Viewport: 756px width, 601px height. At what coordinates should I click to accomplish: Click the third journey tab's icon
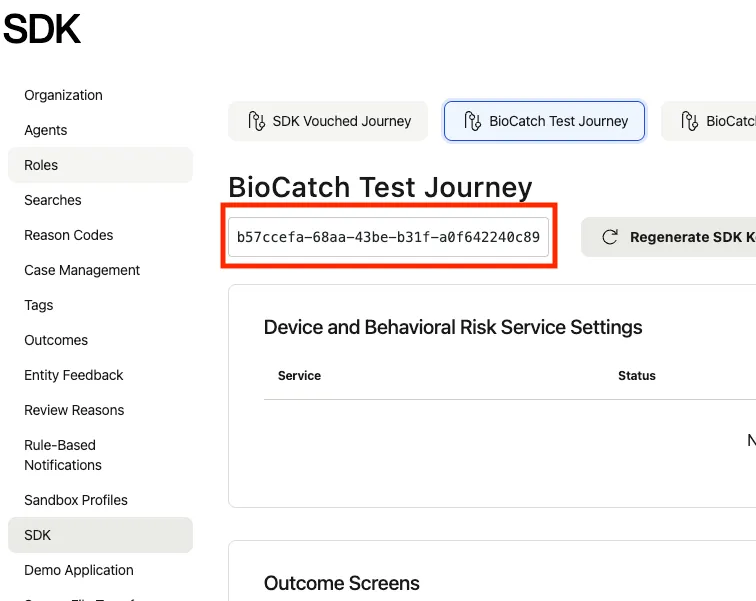tap(688, 121)
